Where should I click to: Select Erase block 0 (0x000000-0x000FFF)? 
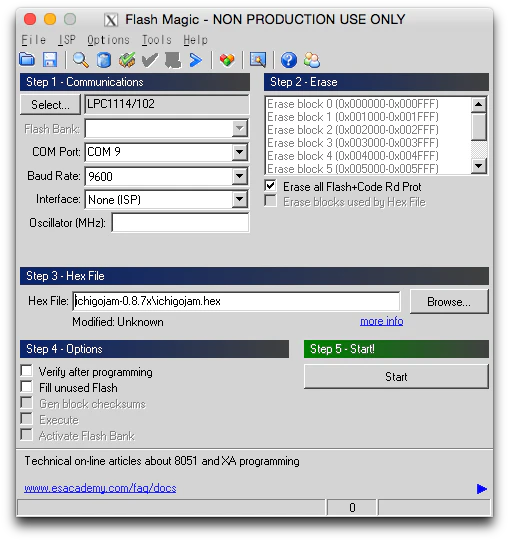[353, 104]
